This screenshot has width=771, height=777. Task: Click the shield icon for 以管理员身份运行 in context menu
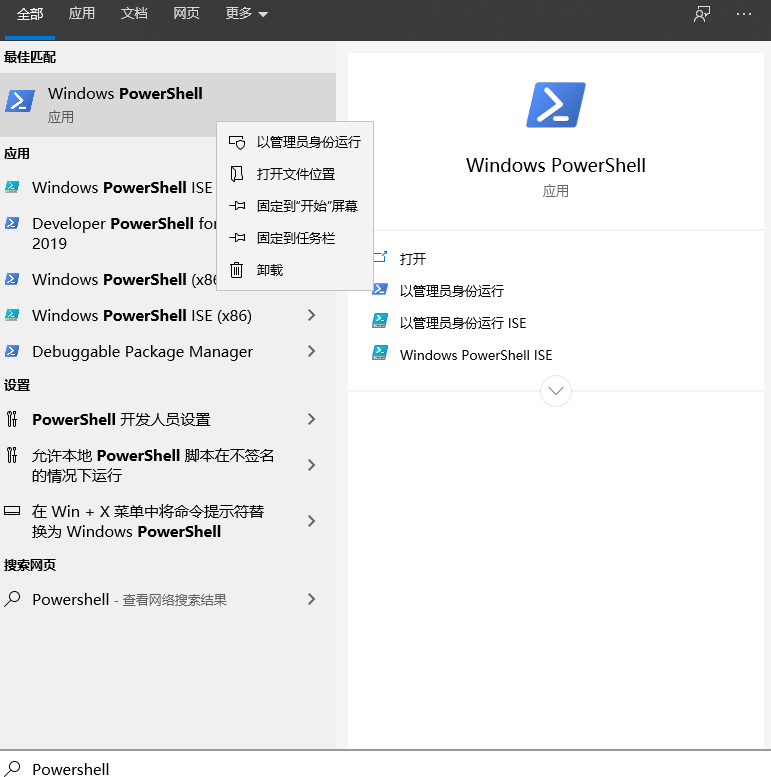click(x=237, y=142)
